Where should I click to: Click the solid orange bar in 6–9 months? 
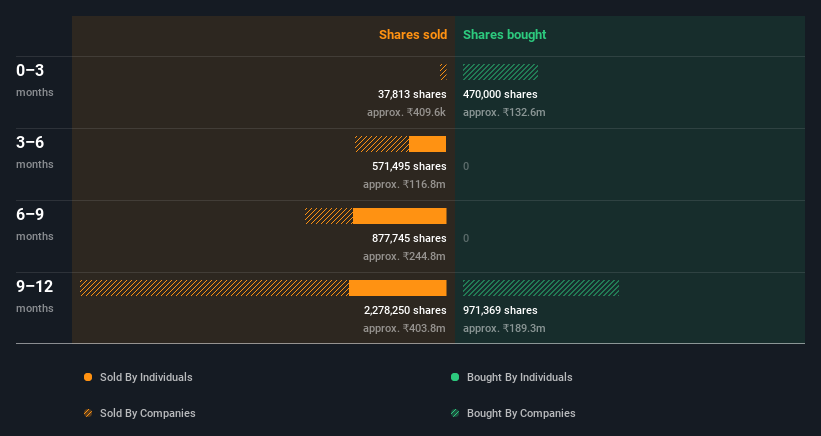[400, 216]
